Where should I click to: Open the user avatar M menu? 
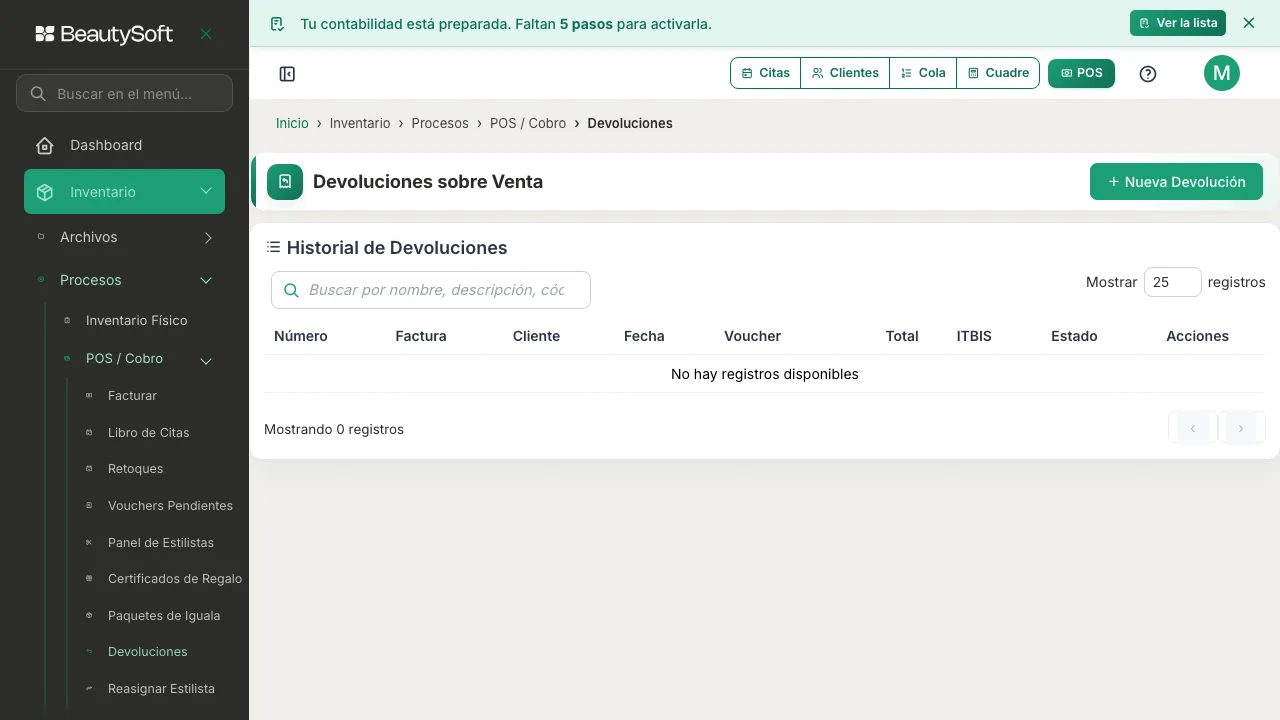click(x=1222, y=73)
